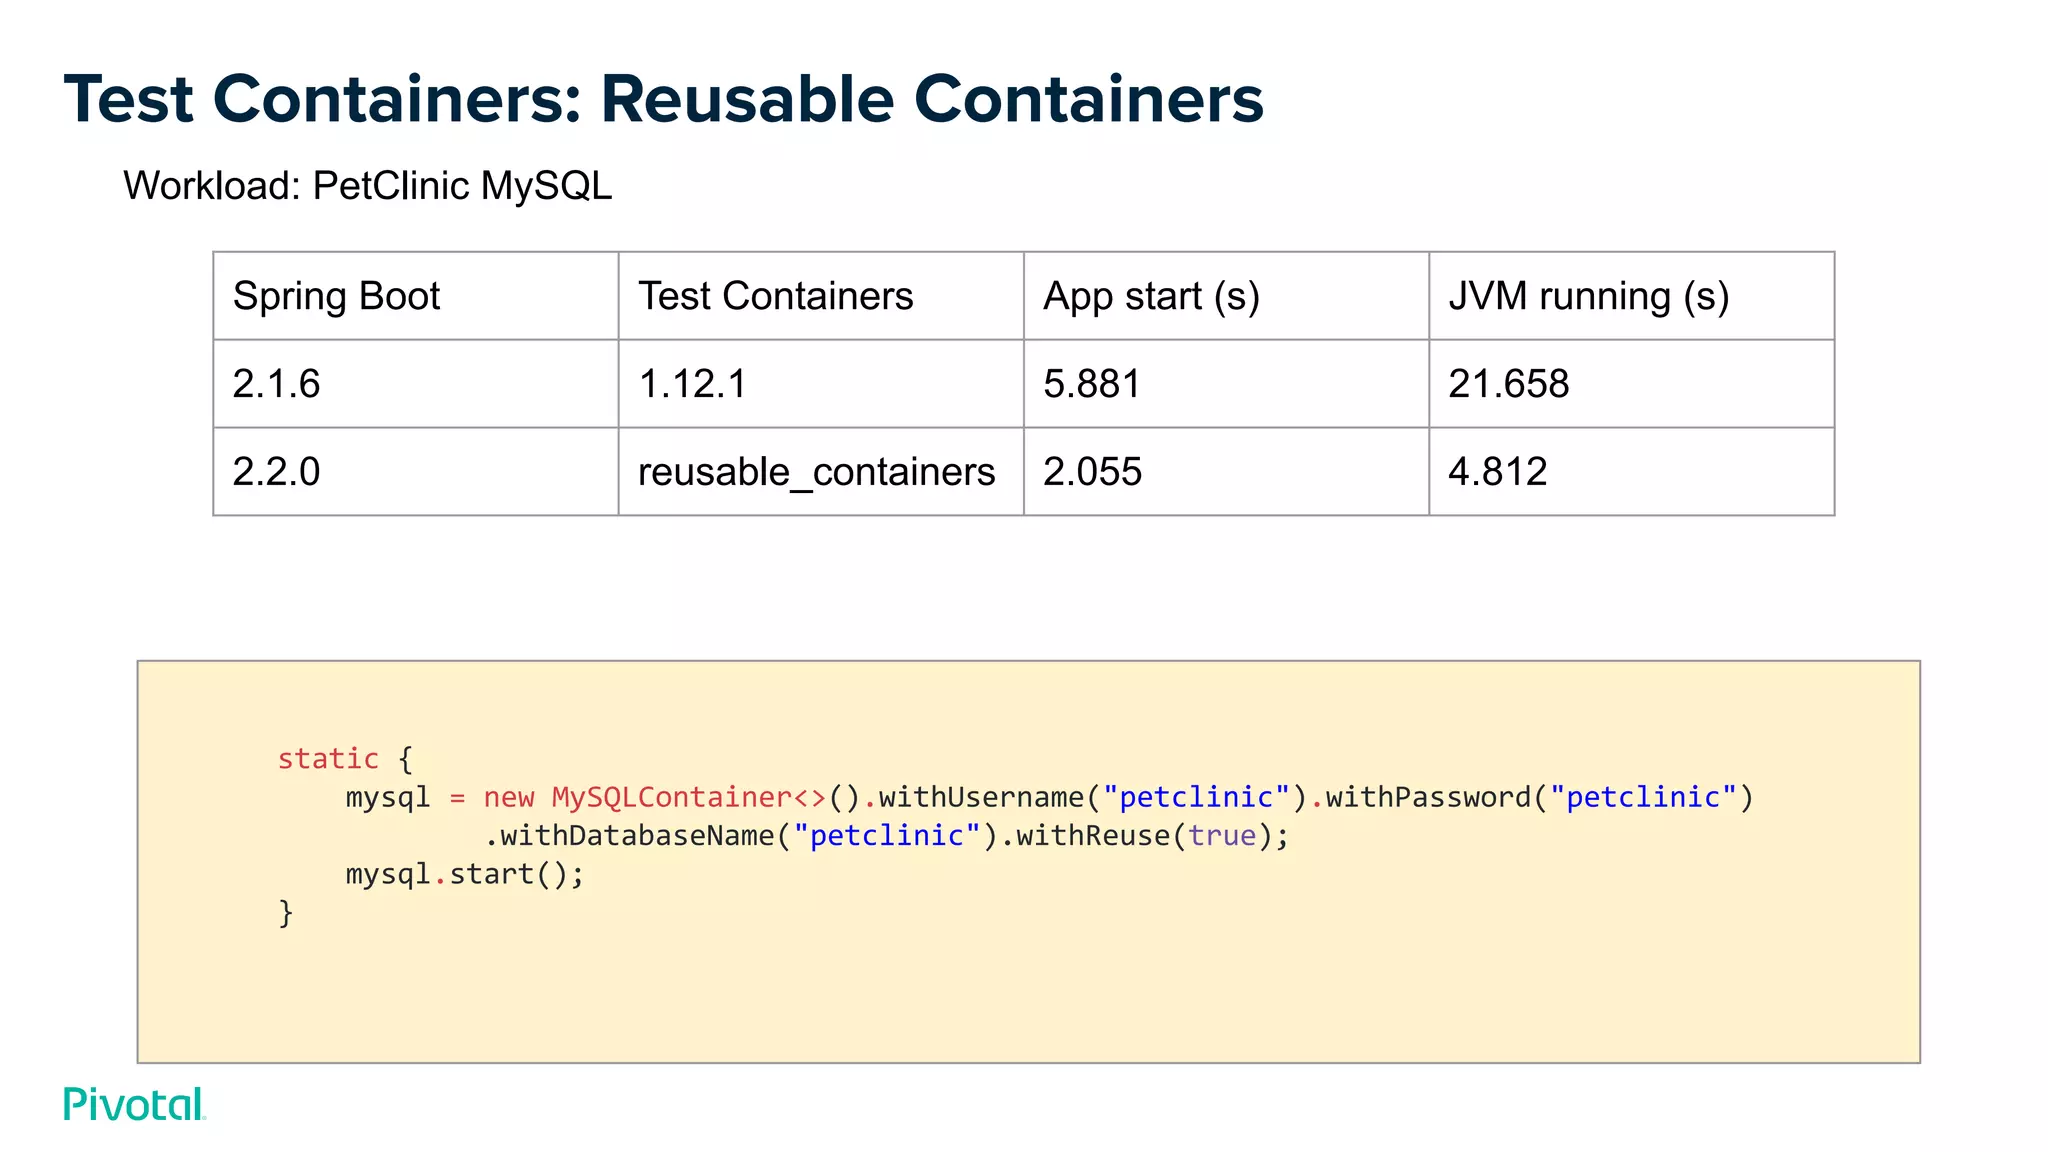Click the closing brace of the static block

[286, 913]
